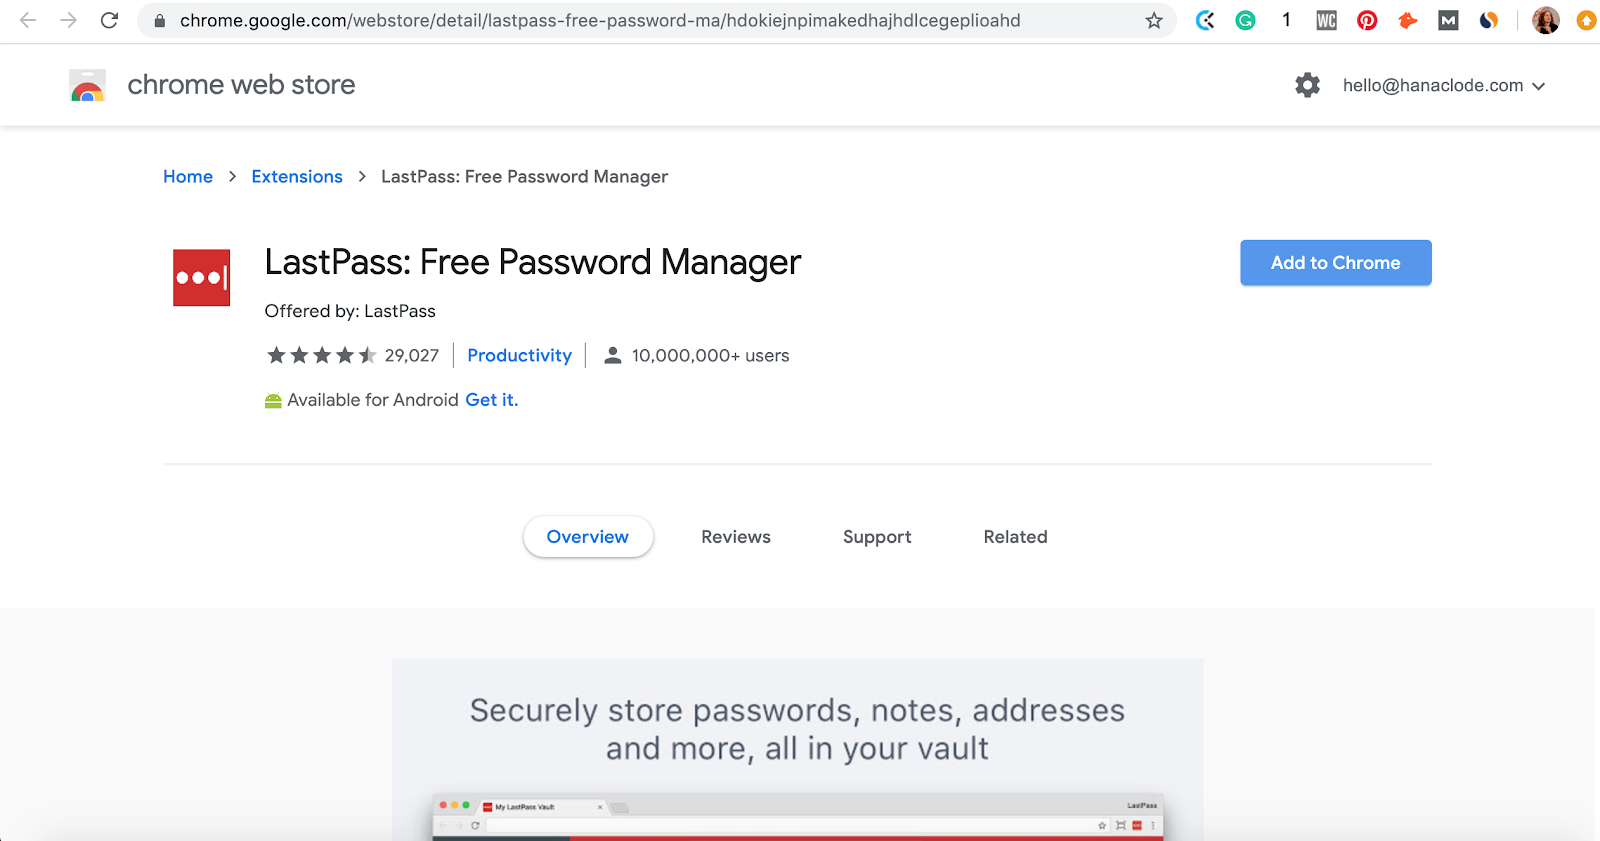Switch to the Reviews tab

coord(736,537)
